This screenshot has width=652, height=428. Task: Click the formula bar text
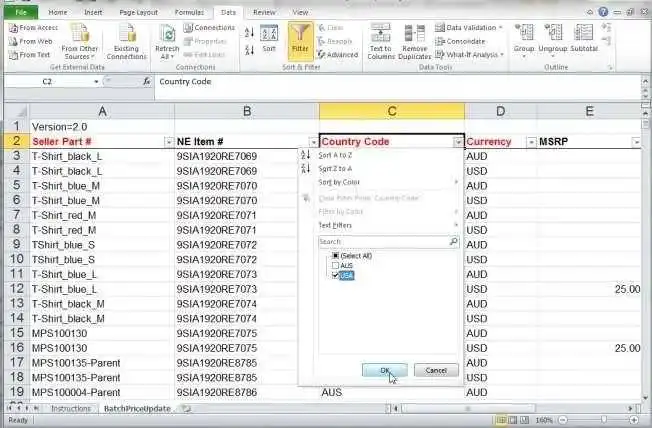click(185, 82)
